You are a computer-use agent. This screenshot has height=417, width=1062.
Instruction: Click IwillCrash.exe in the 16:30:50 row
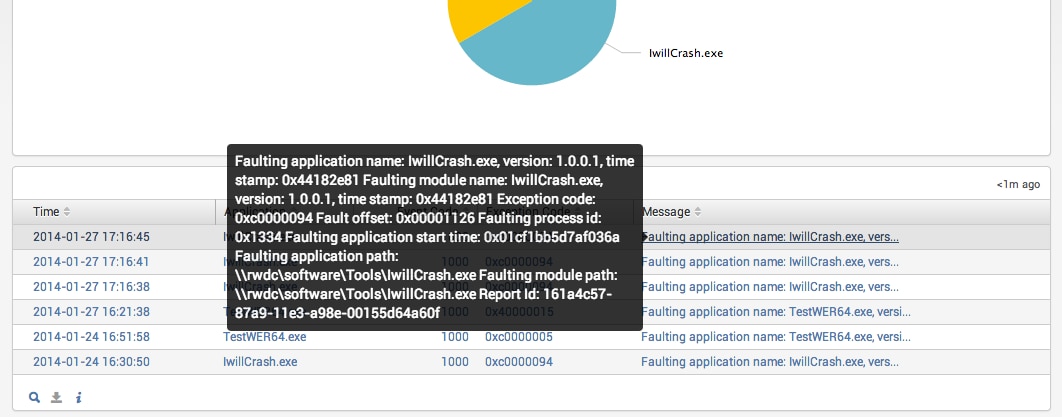point(260,362)
